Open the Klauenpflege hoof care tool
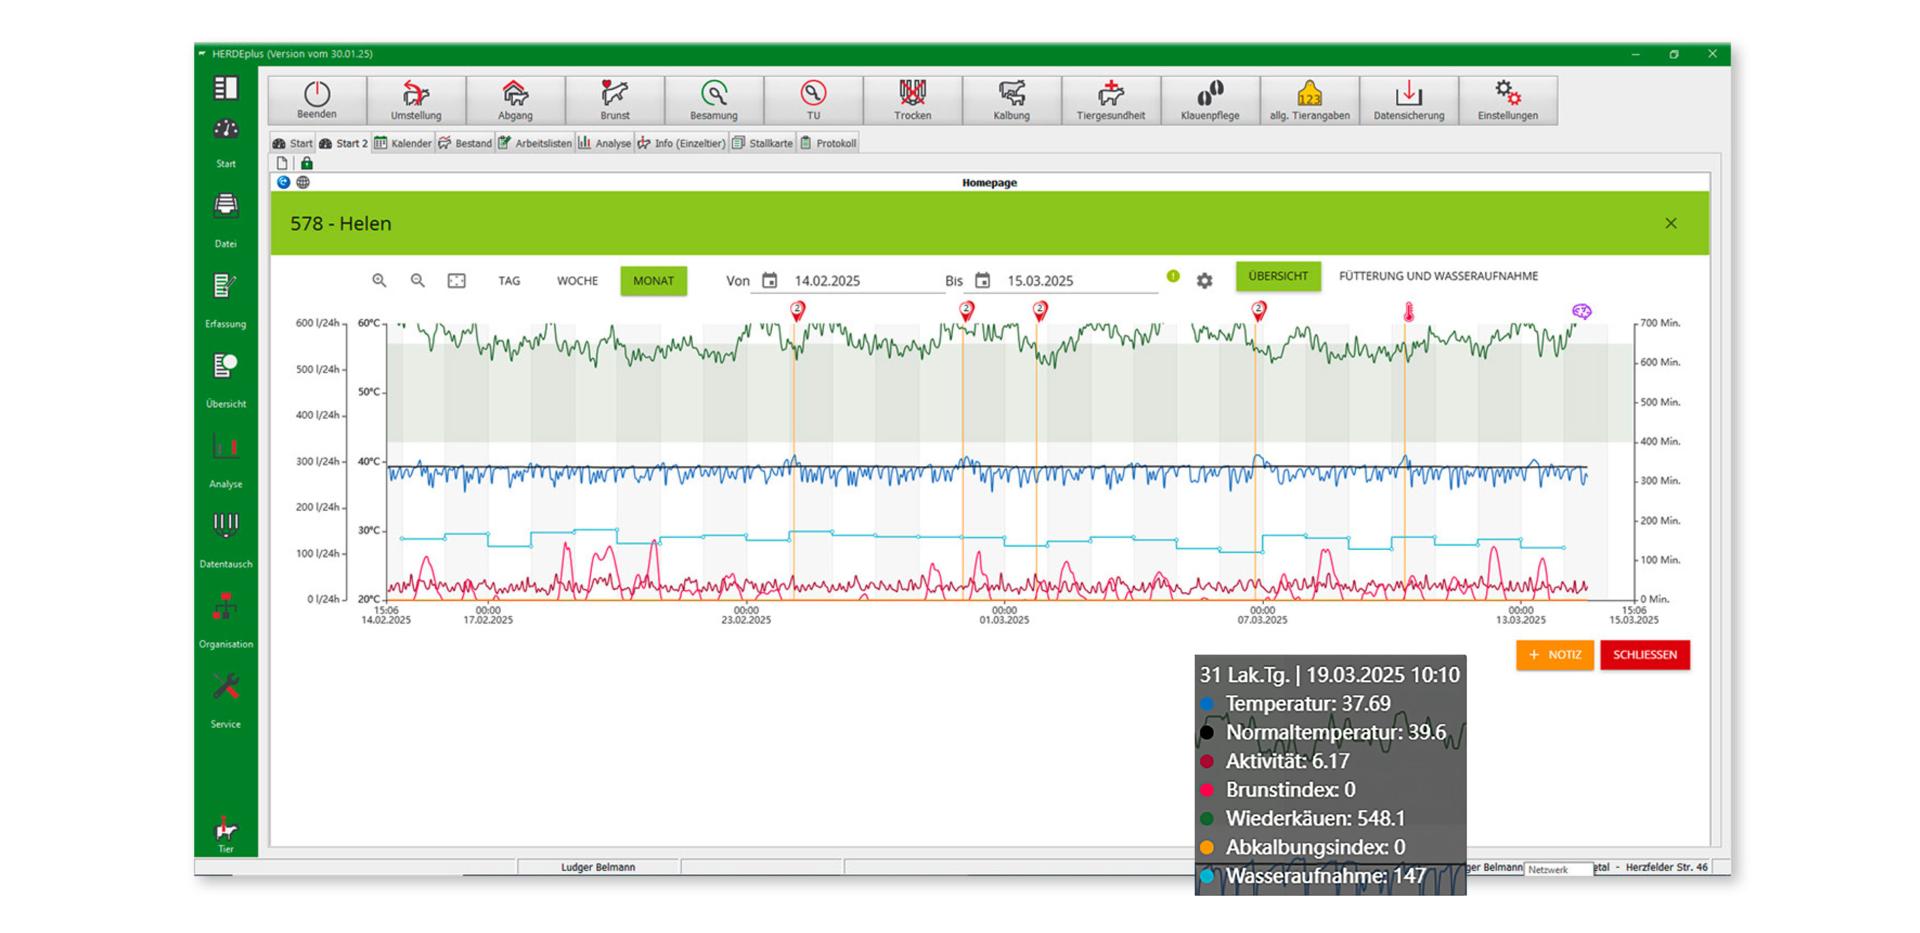This screenshot has width=1920, height=933. click(x=1210, y=100)
